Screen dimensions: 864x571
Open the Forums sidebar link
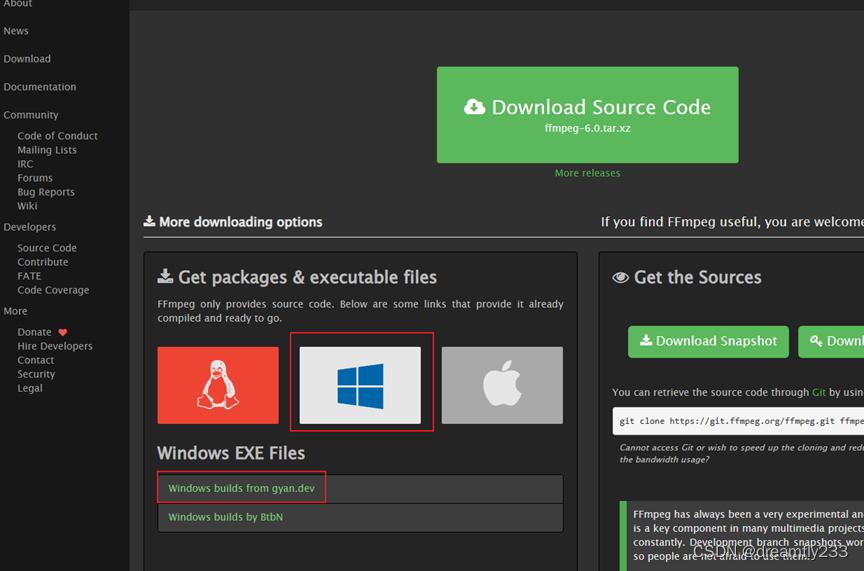point(35,178)
